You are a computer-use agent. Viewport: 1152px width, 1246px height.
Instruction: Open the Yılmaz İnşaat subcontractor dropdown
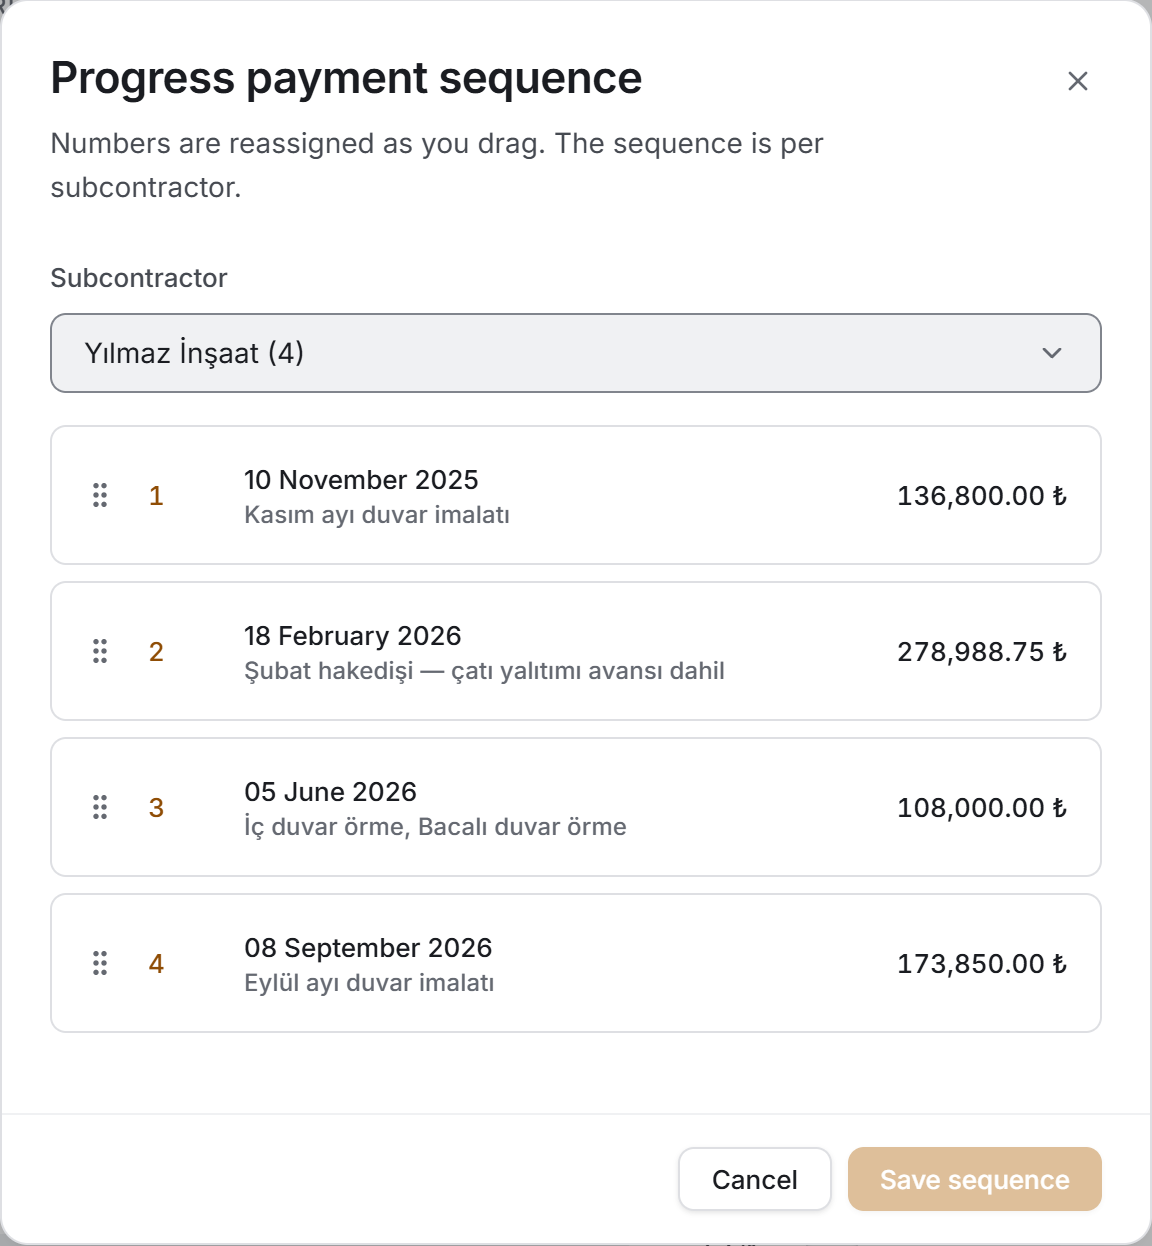576,353
